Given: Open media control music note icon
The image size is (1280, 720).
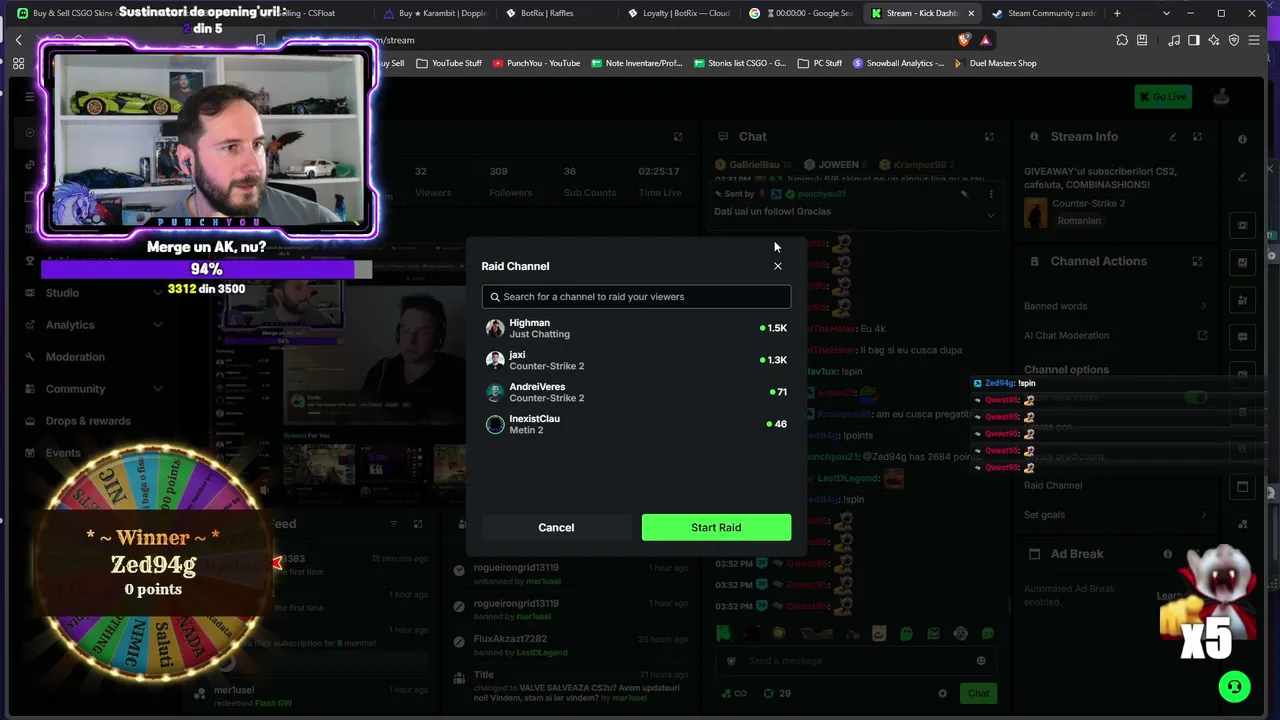Looking at the screenshot, I should coord(1174,40).
